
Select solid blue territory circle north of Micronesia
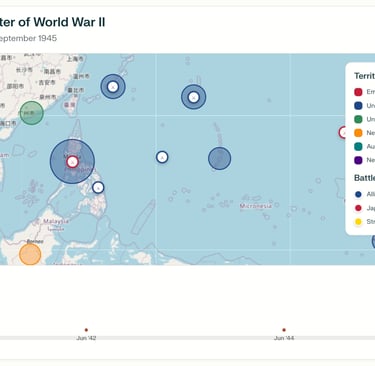click(x=220, y=158)
